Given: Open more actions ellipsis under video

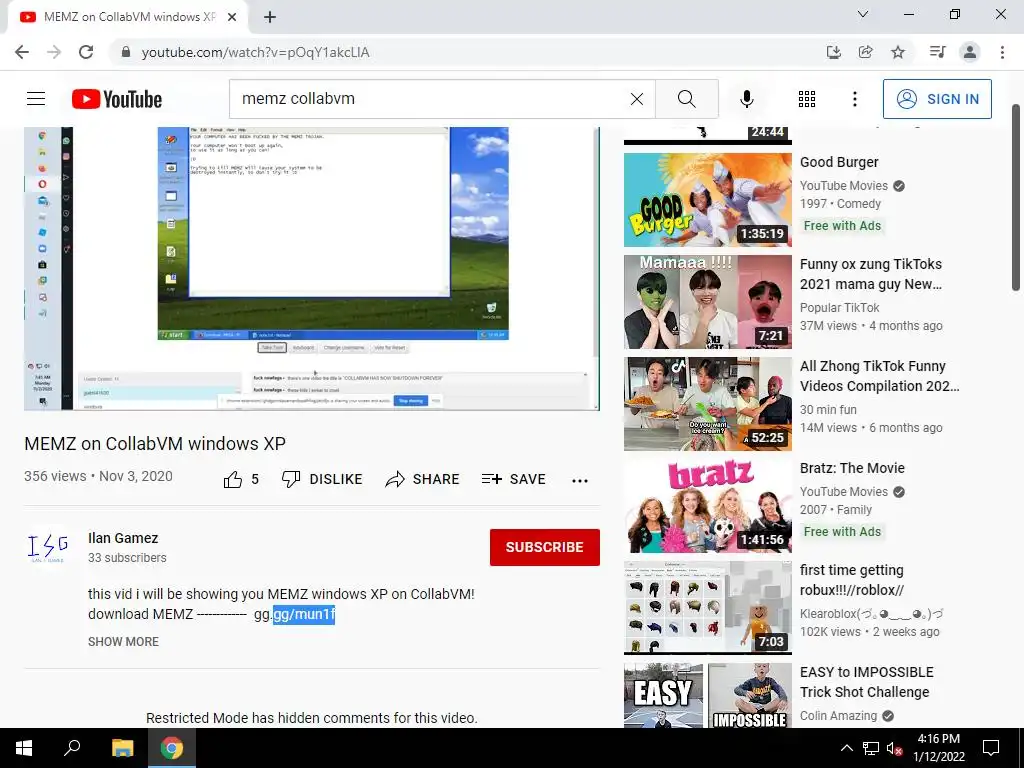Looking at the screenshot, I should coord(580,481).
